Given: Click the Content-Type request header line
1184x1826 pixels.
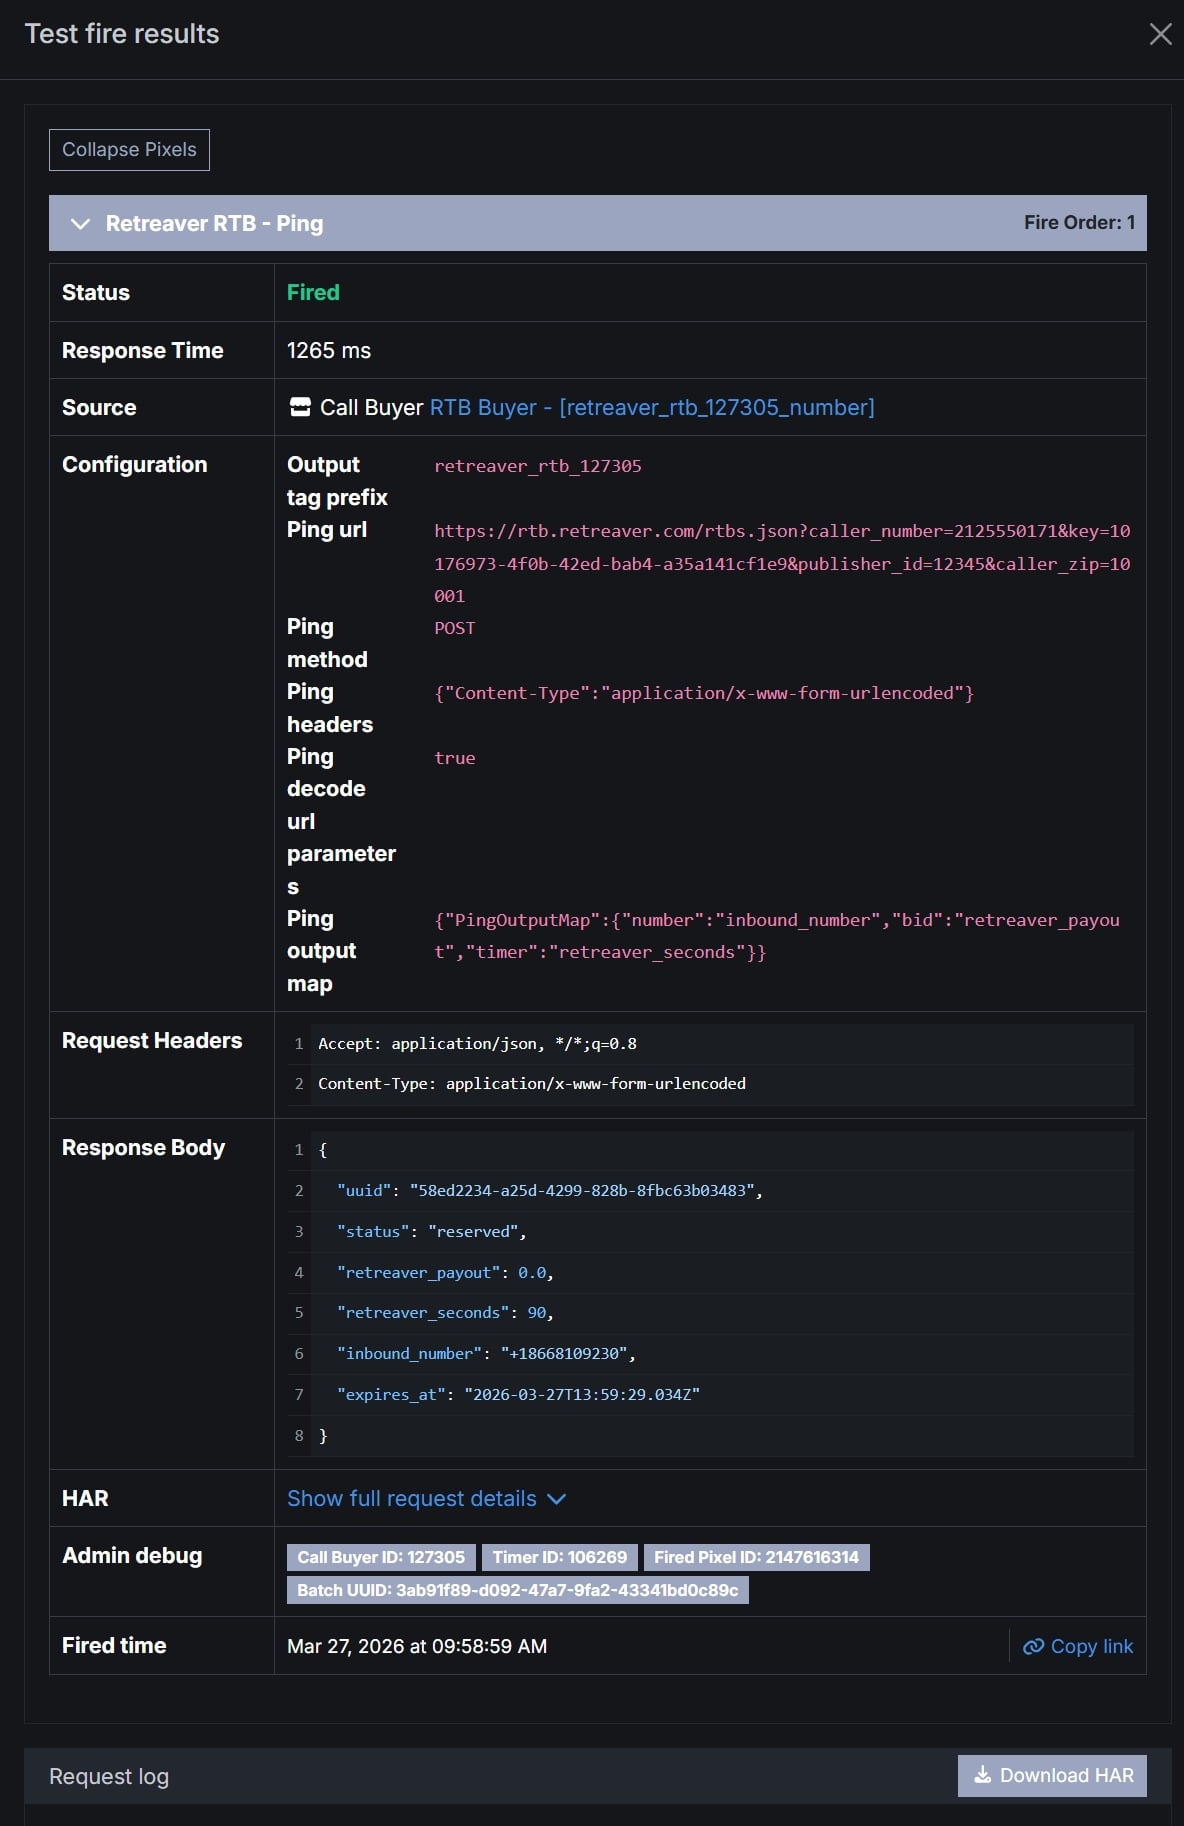Looking at the screenshot, I should coord(532,1084).
